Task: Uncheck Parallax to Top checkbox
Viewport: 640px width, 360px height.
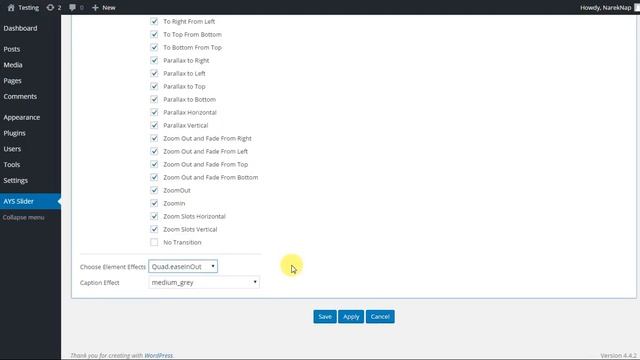Action: tap(154, 86)
